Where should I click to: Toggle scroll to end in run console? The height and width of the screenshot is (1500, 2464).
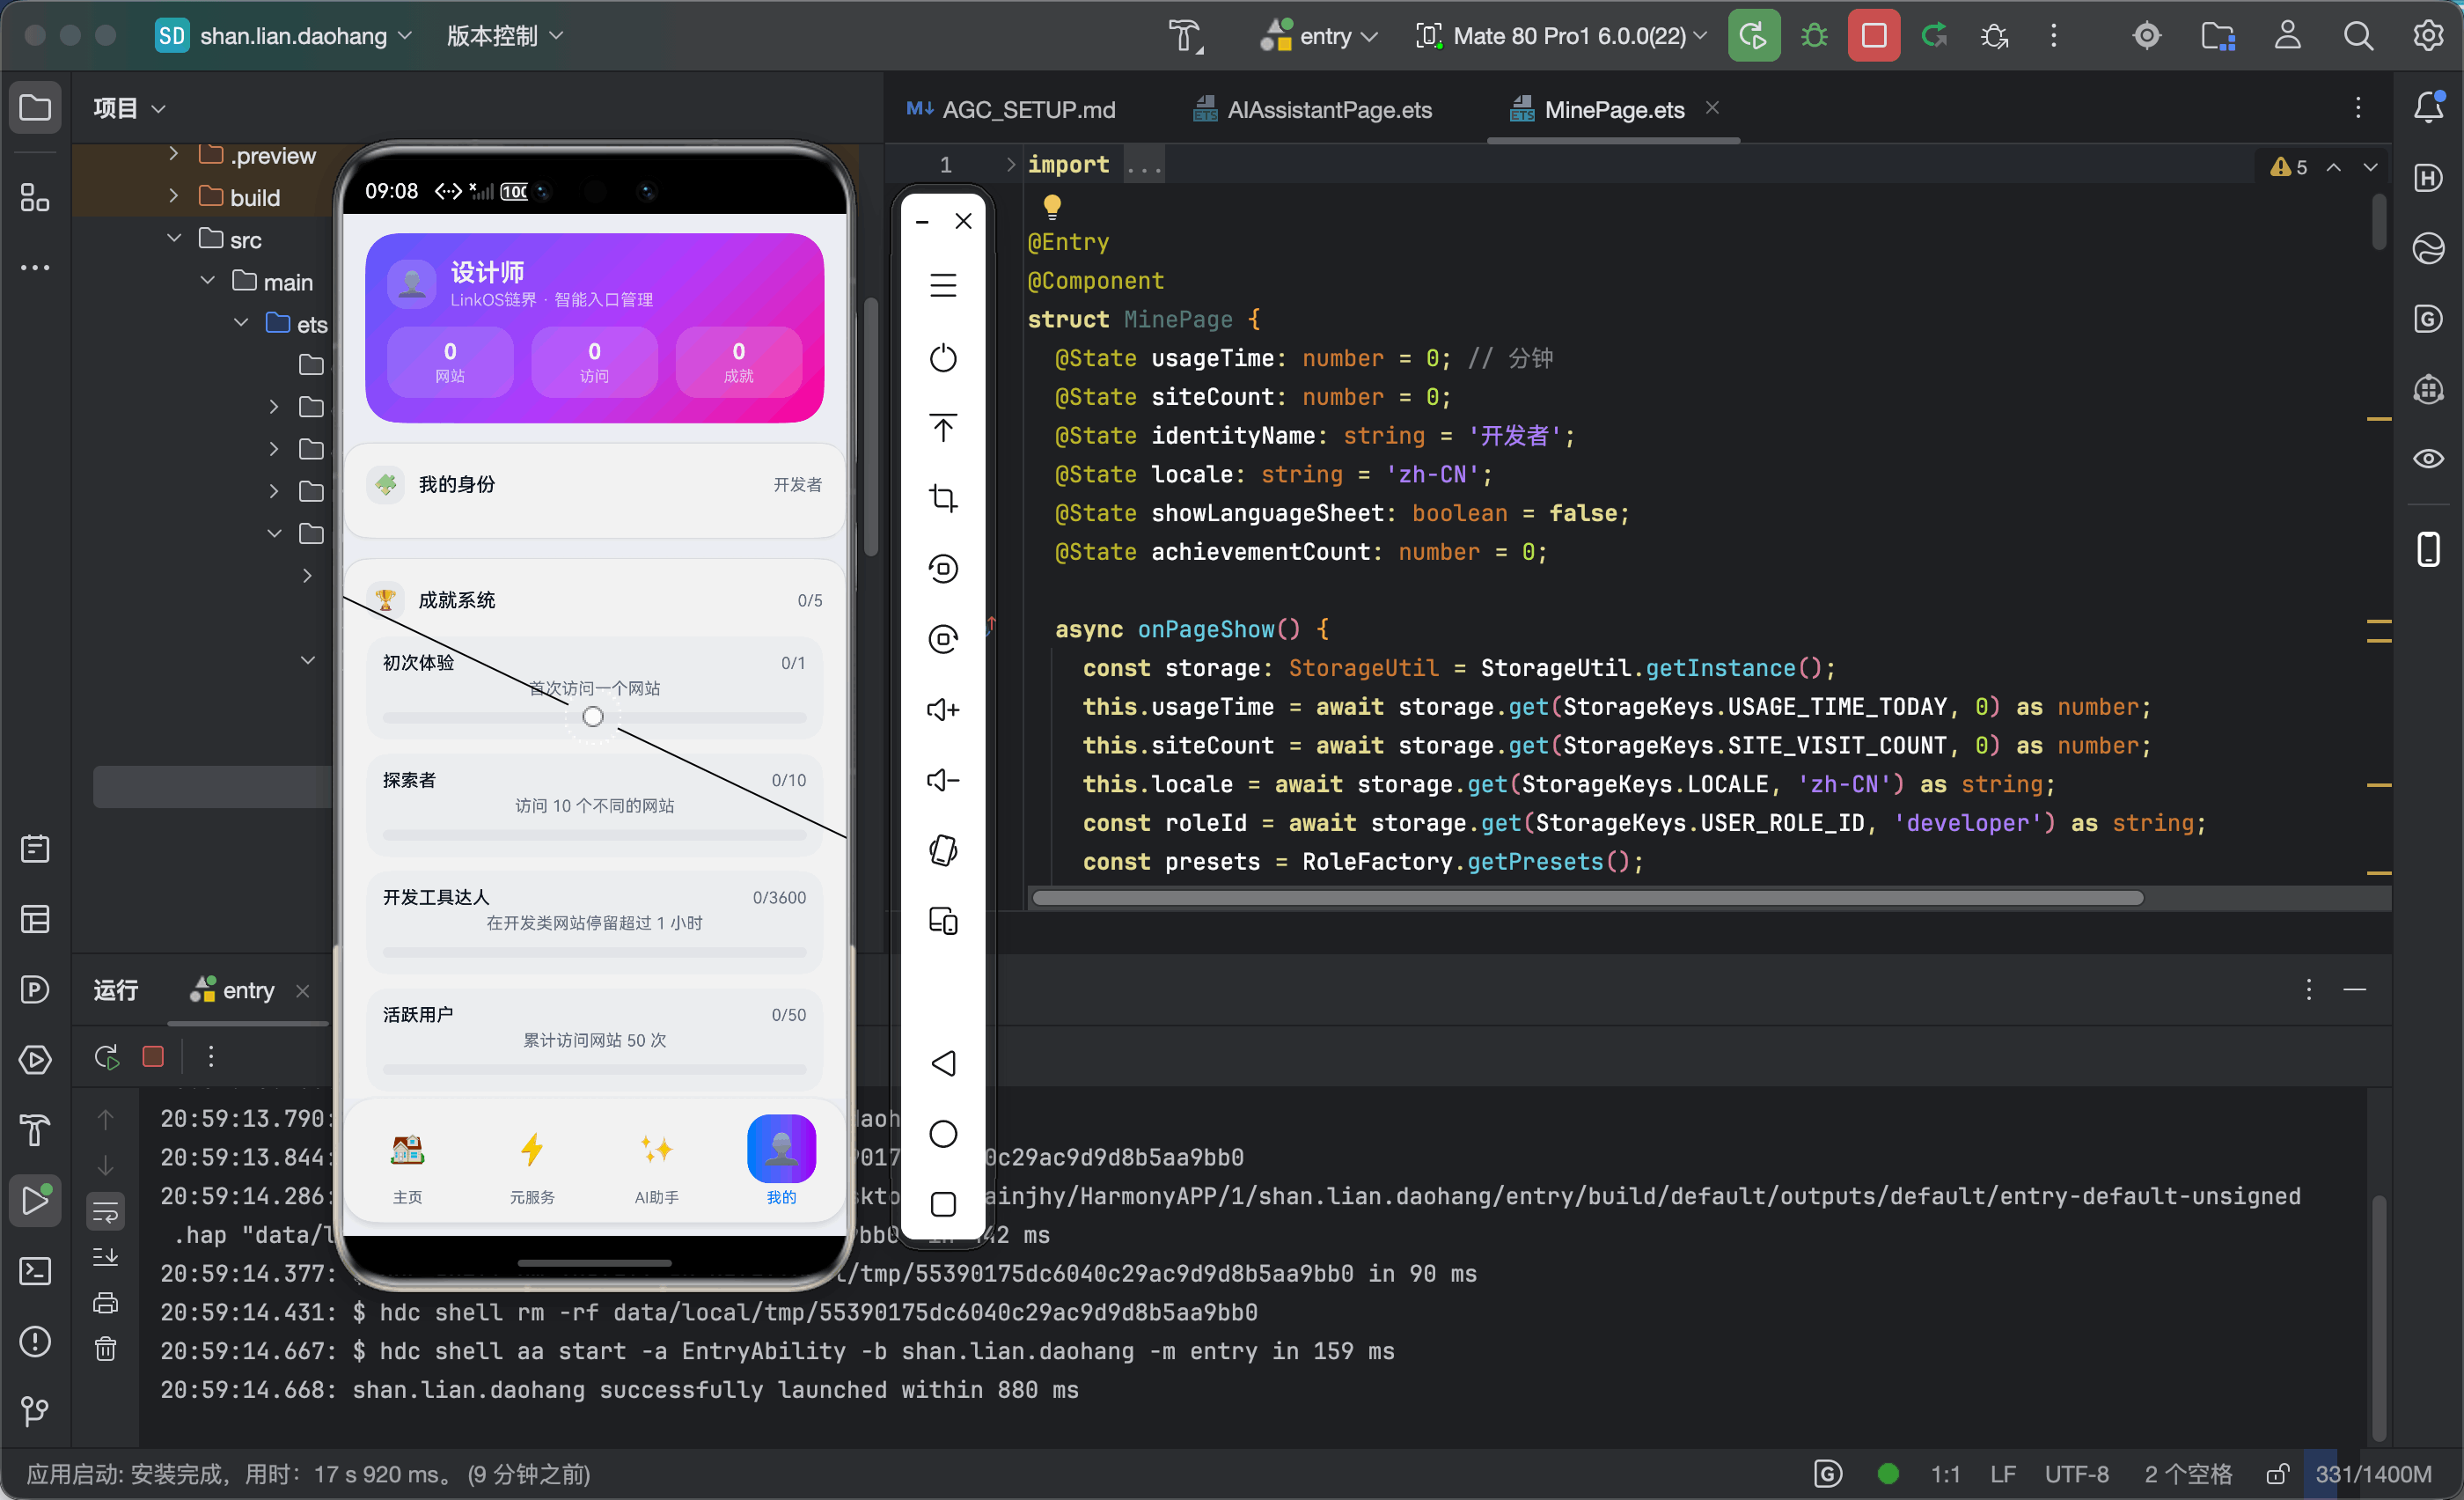pyautogui.click(x=105, y=1256)
